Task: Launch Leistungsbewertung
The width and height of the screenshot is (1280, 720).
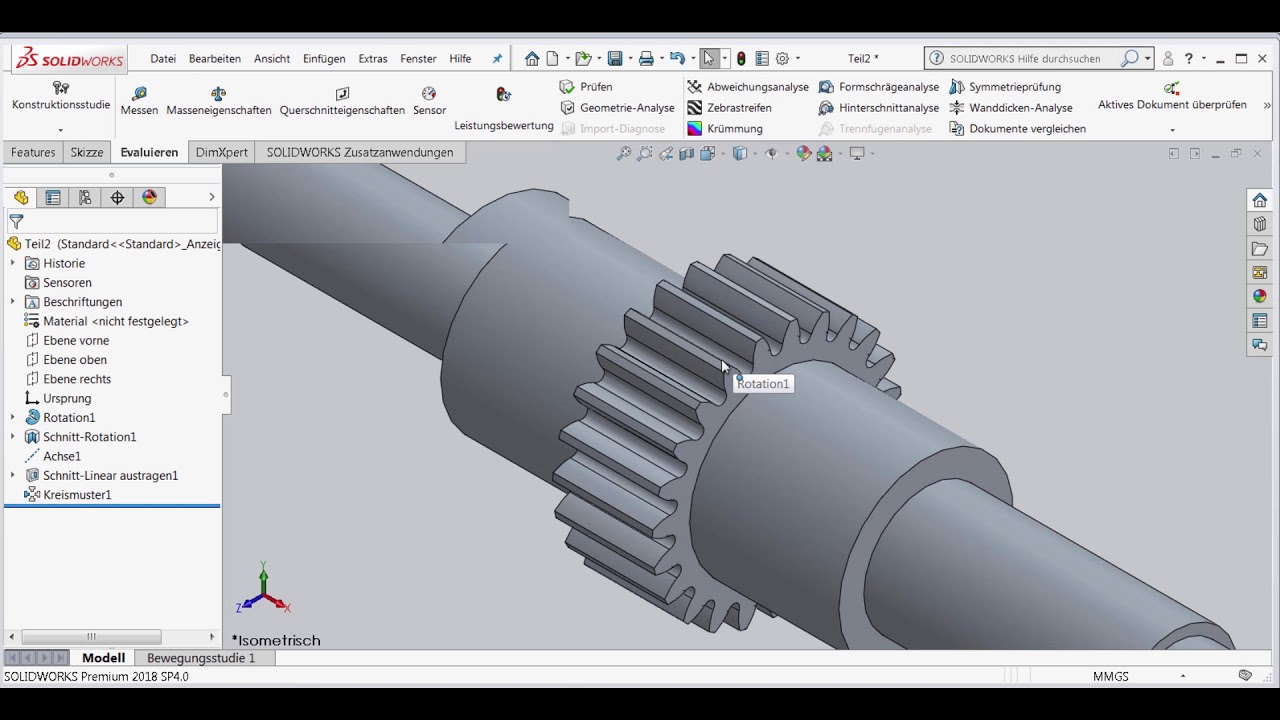Action: 504,109
